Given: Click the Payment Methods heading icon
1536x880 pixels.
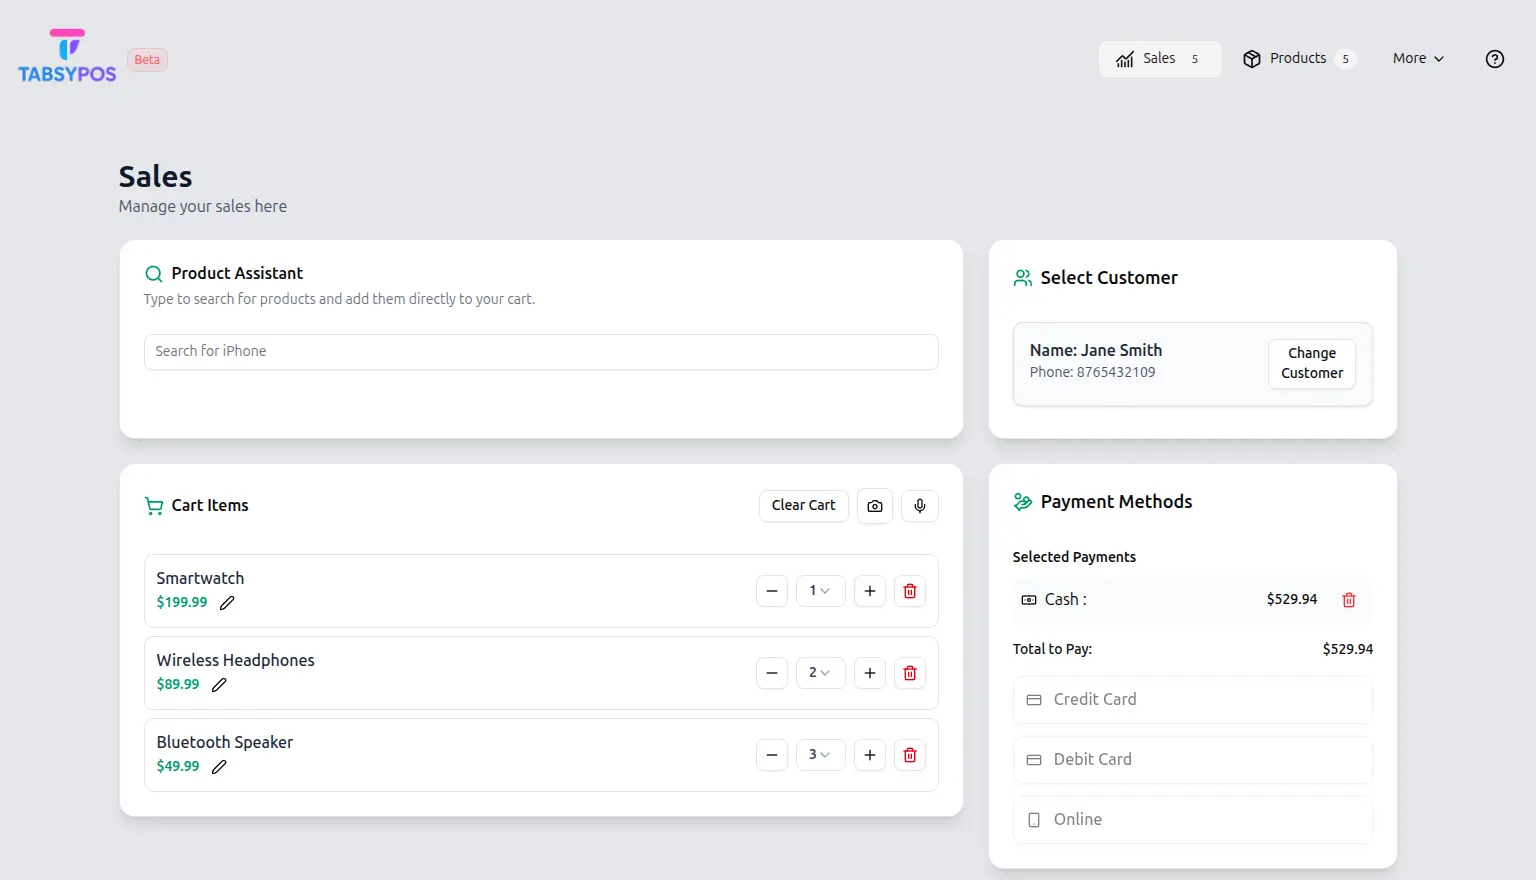Looking at the screenshot, I should tap(1022, 502).
